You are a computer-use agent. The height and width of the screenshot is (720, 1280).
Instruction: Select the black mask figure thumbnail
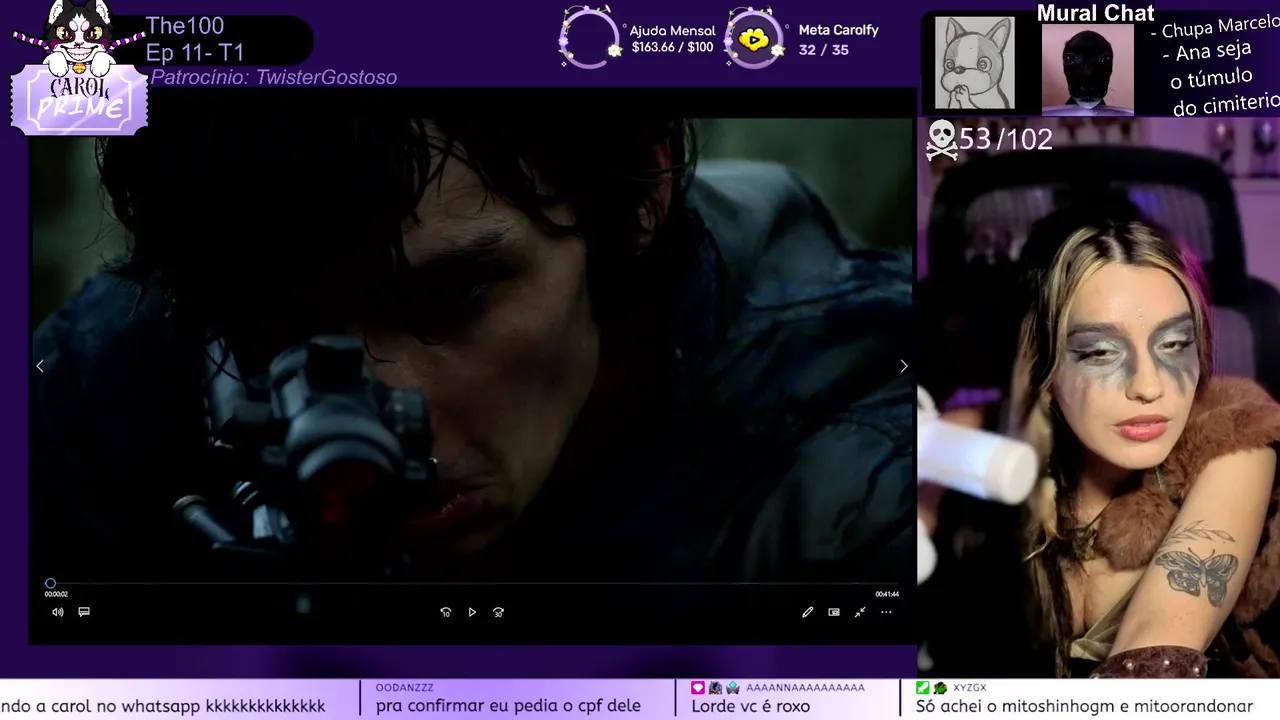click(x=1088, y=68)
